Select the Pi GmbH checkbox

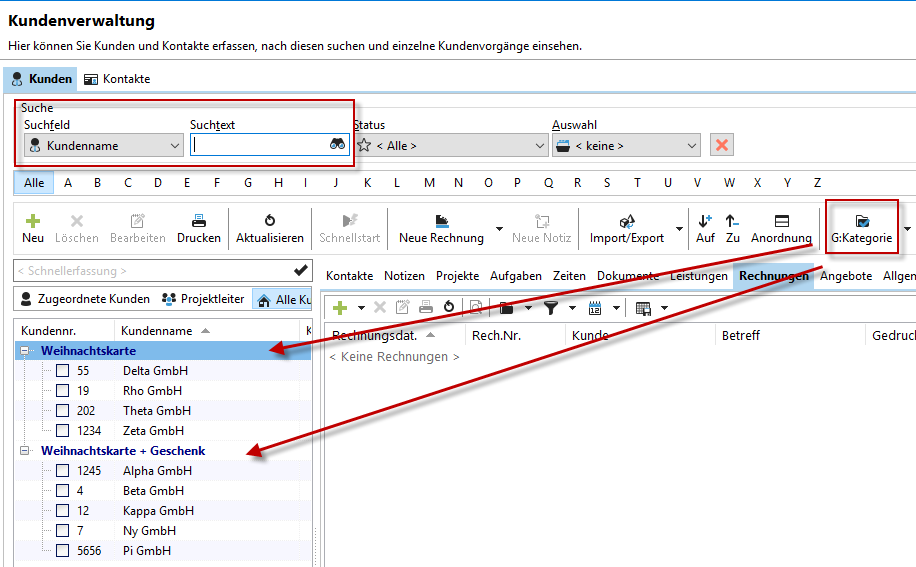click(x=62, y=551)
